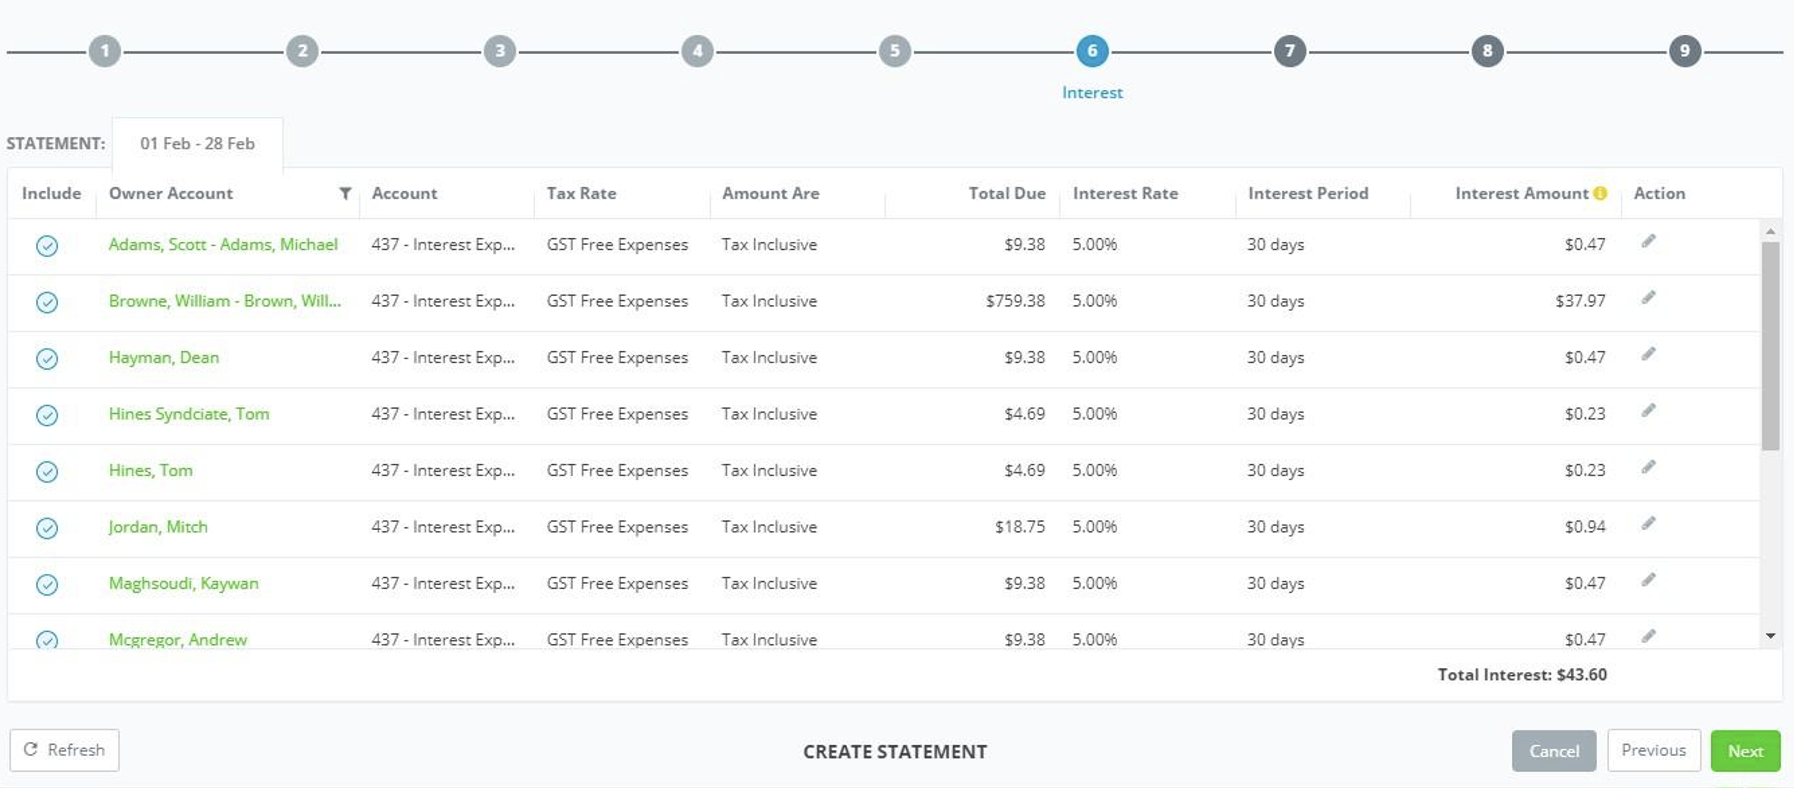The height and width of the screenshot is (788, 1794).
Task: Edit interest for Mcgregor, Andrew row
Action: point(1648,636)
